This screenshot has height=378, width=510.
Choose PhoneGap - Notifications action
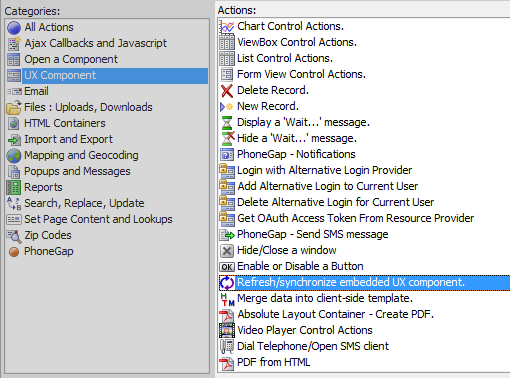point(296,154)
